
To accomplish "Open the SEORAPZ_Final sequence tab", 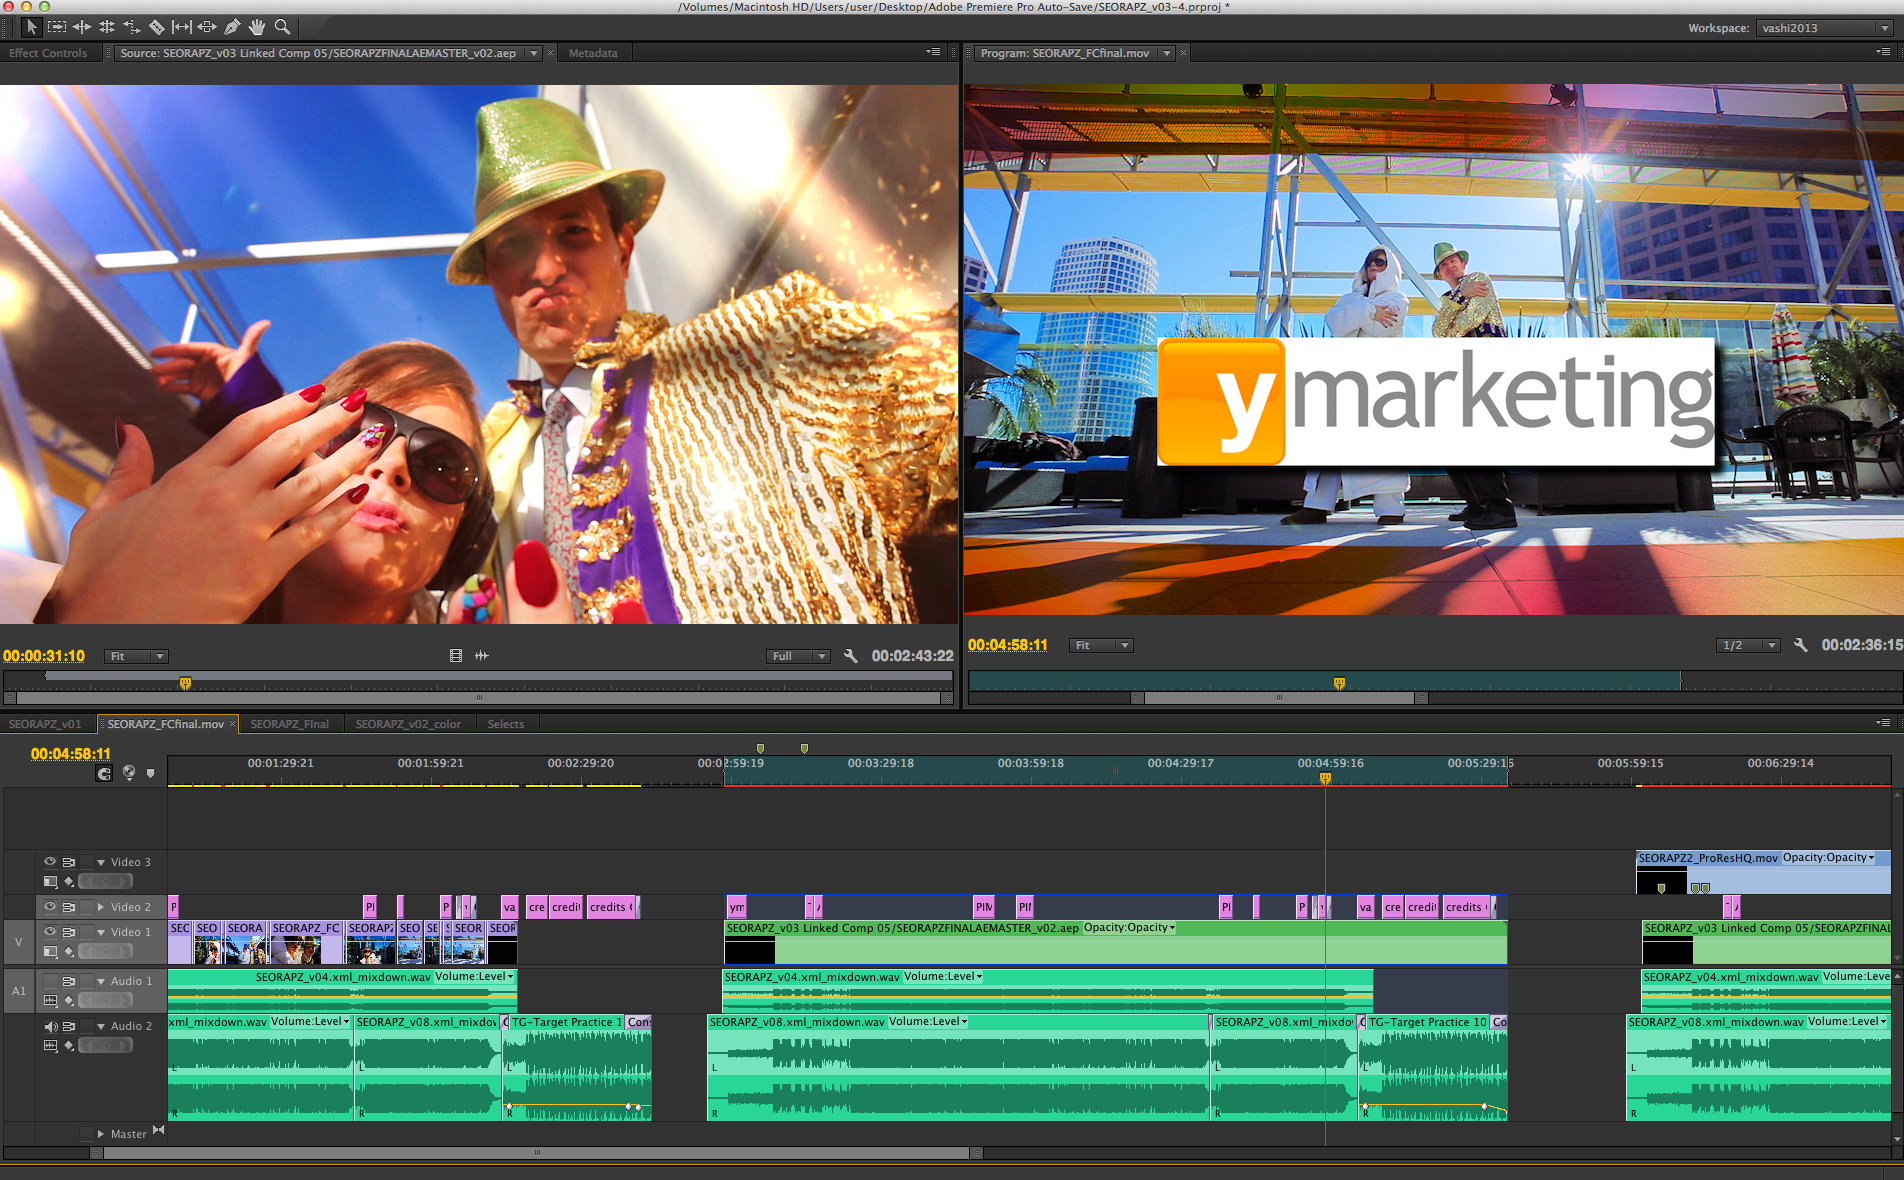I will click(290, 724).
